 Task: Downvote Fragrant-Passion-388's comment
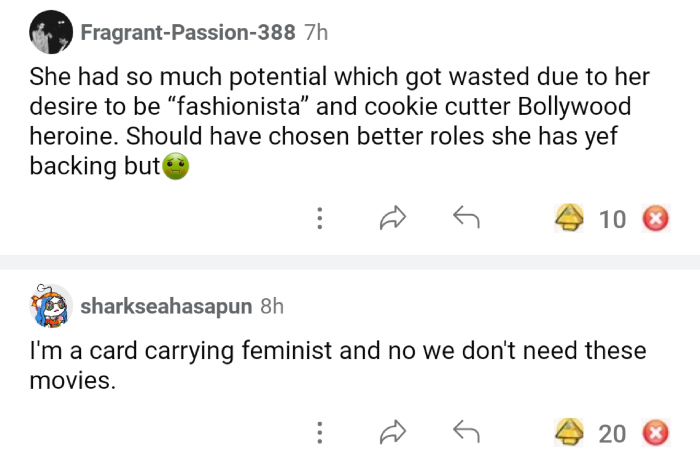pos(655,218)
